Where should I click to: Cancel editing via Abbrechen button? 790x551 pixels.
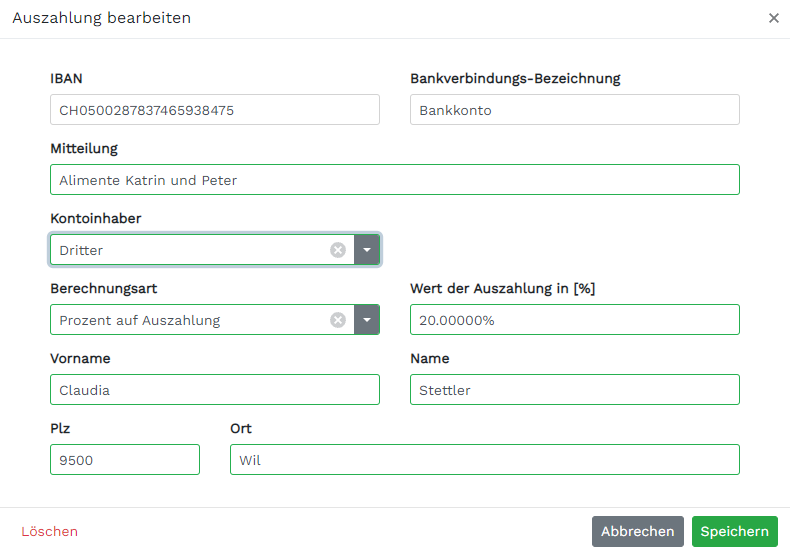[637, 531]
